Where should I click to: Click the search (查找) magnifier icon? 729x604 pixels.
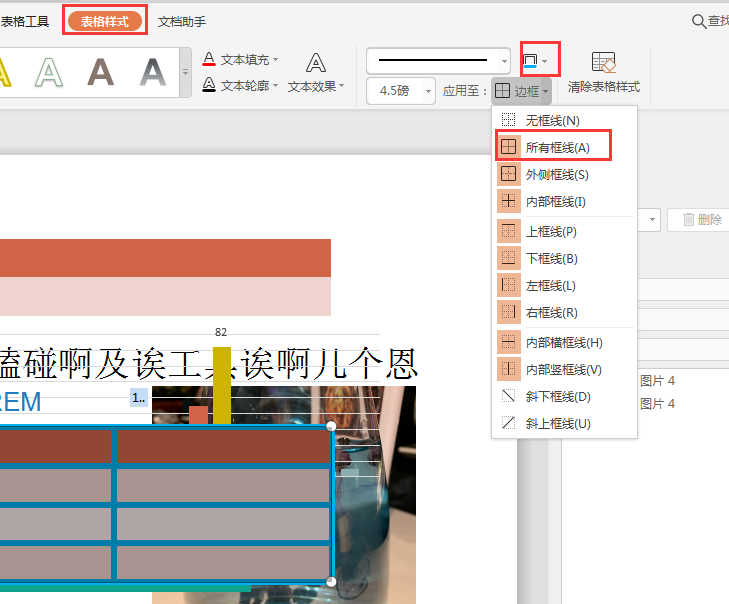click(698, 21)
